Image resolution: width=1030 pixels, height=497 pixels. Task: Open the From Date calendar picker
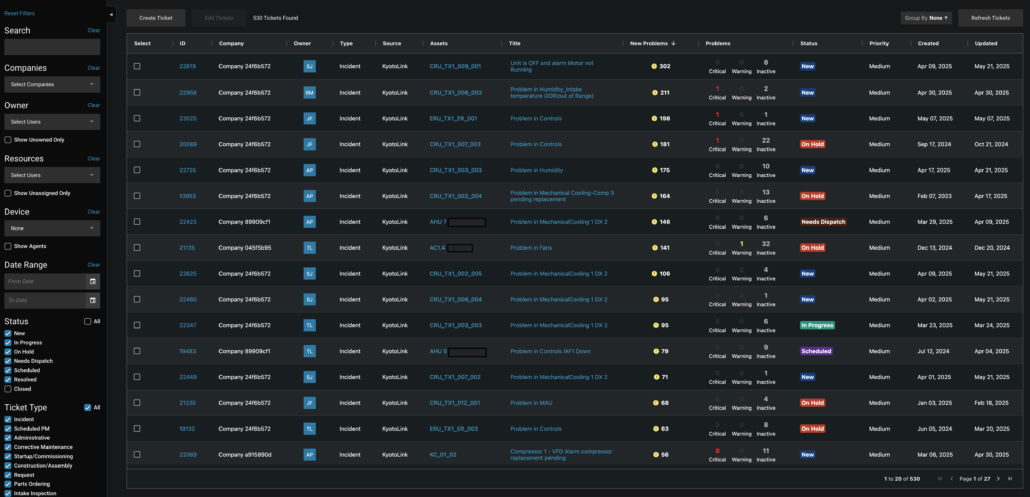click(x=93, y=281)
